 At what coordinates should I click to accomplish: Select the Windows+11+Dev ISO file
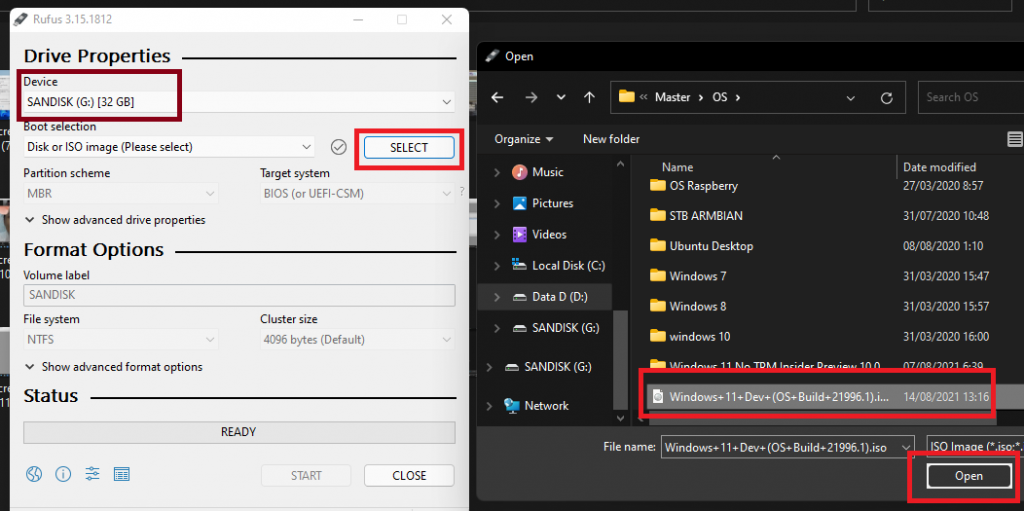click(770, 397)
